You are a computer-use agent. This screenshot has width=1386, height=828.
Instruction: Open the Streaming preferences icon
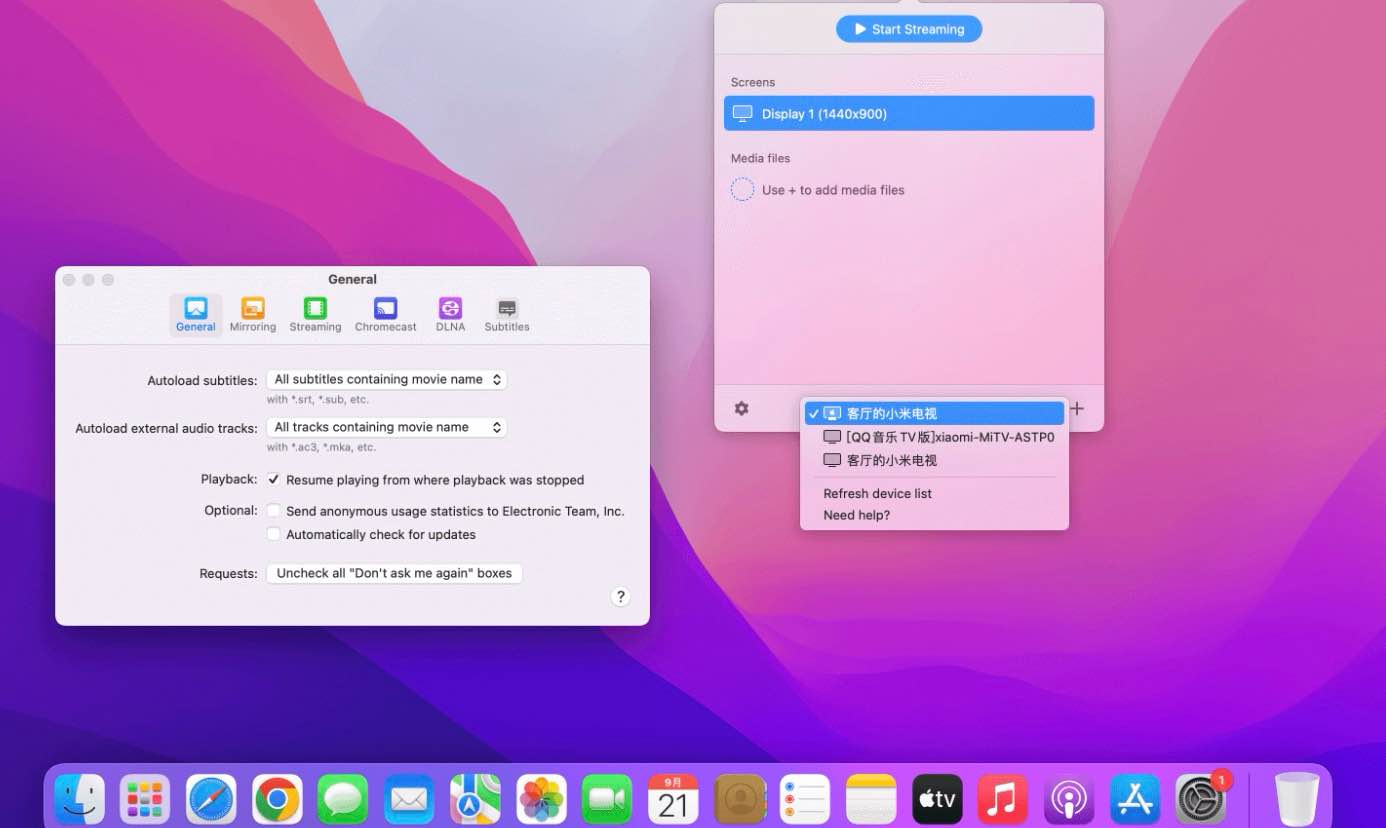(315, 314)
